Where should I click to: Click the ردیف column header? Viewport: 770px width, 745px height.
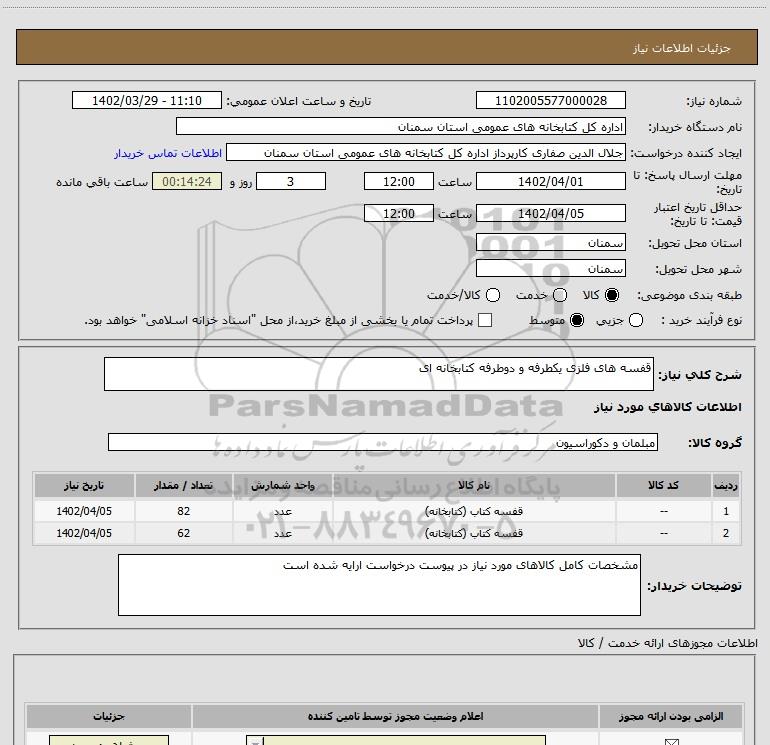click(x=726, y=485)
